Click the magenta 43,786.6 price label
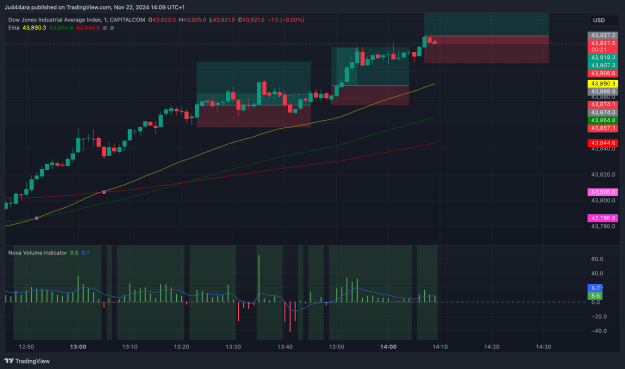The width and height of the screenshot is (625, 369). [x=603, y=218]
